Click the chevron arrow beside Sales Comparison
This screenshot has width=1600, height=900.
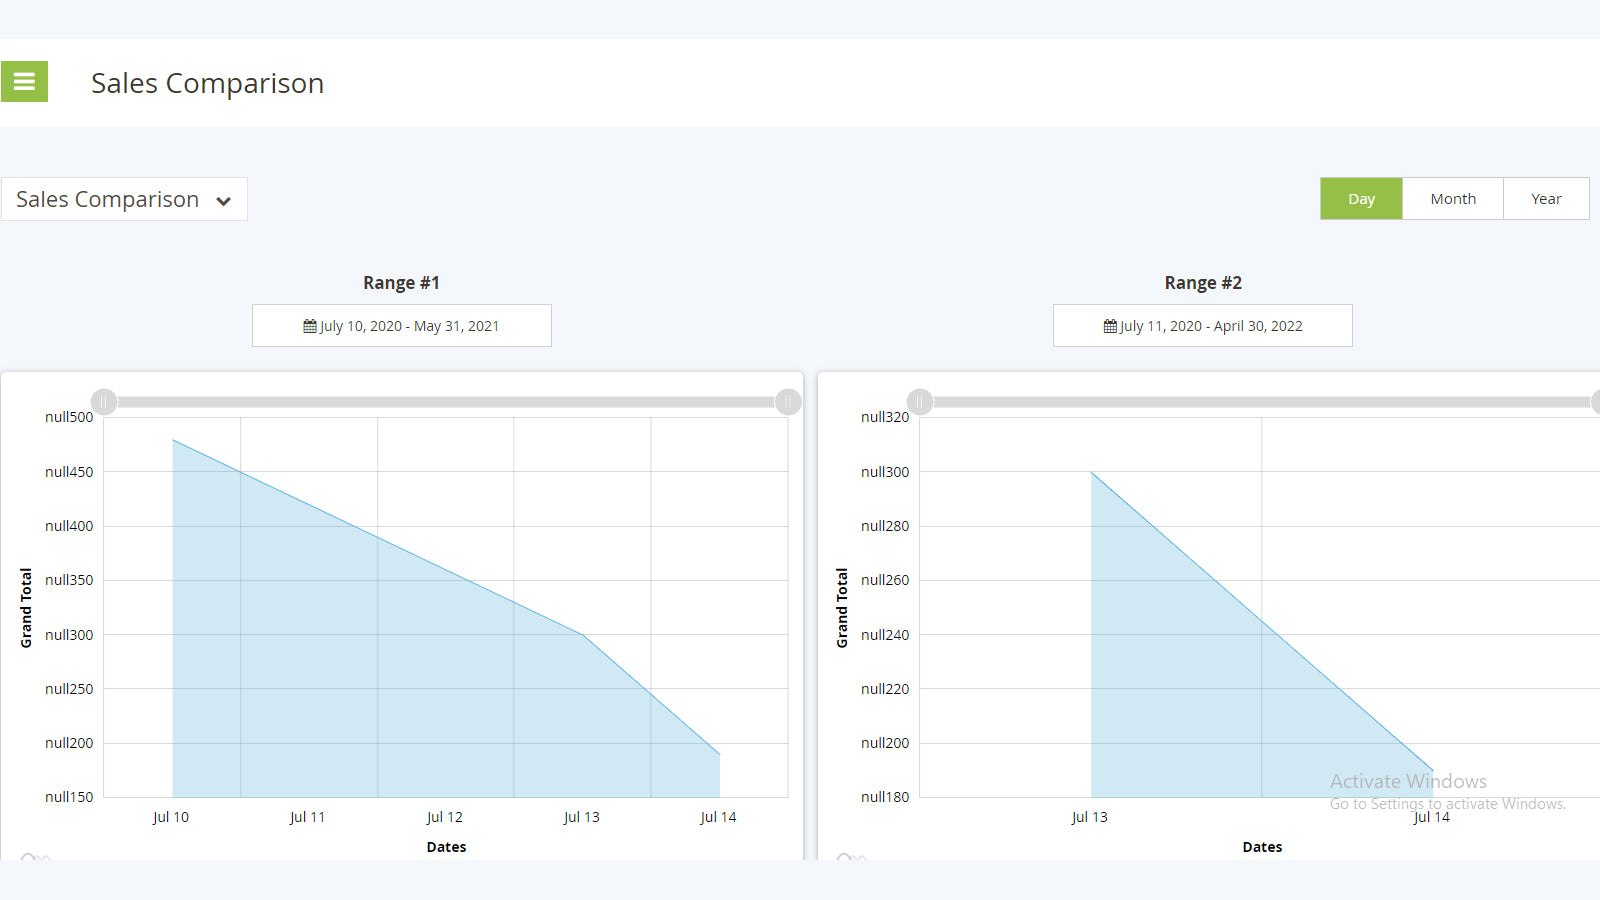coord(224,201)
